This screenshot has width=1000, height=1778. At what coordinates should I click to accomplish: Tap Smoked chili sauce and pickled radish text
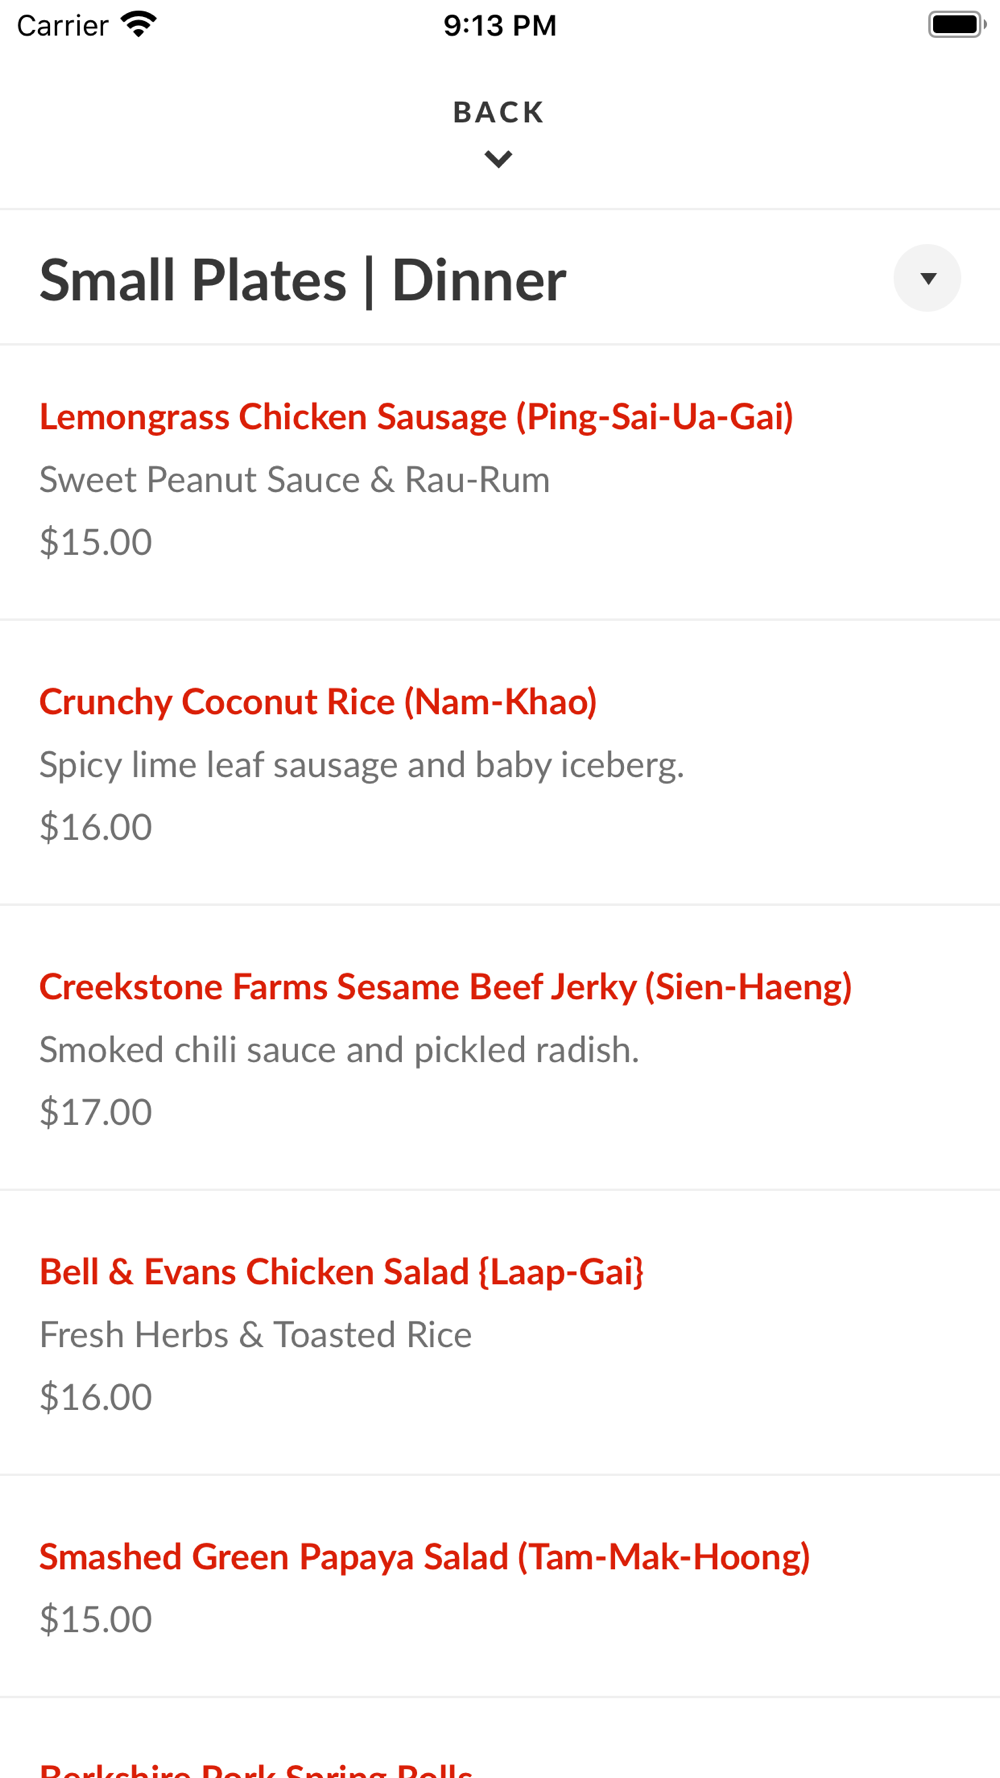(339, 1050)
